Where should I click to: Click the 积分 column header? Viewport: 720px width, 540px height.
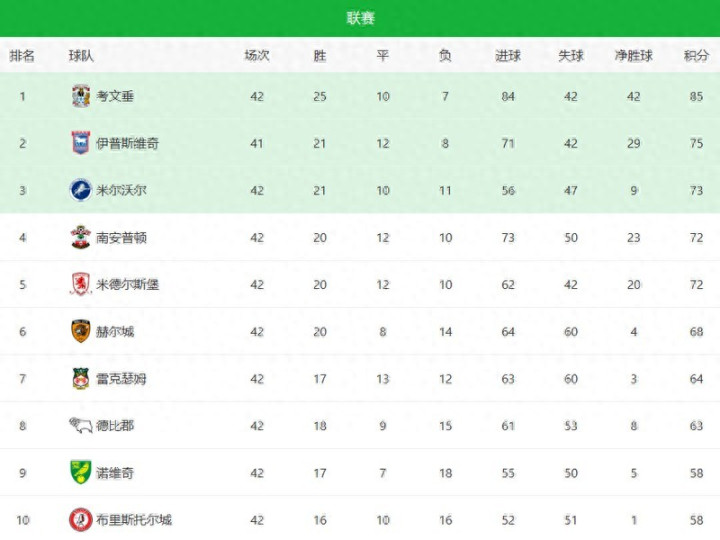click(696, 56)
